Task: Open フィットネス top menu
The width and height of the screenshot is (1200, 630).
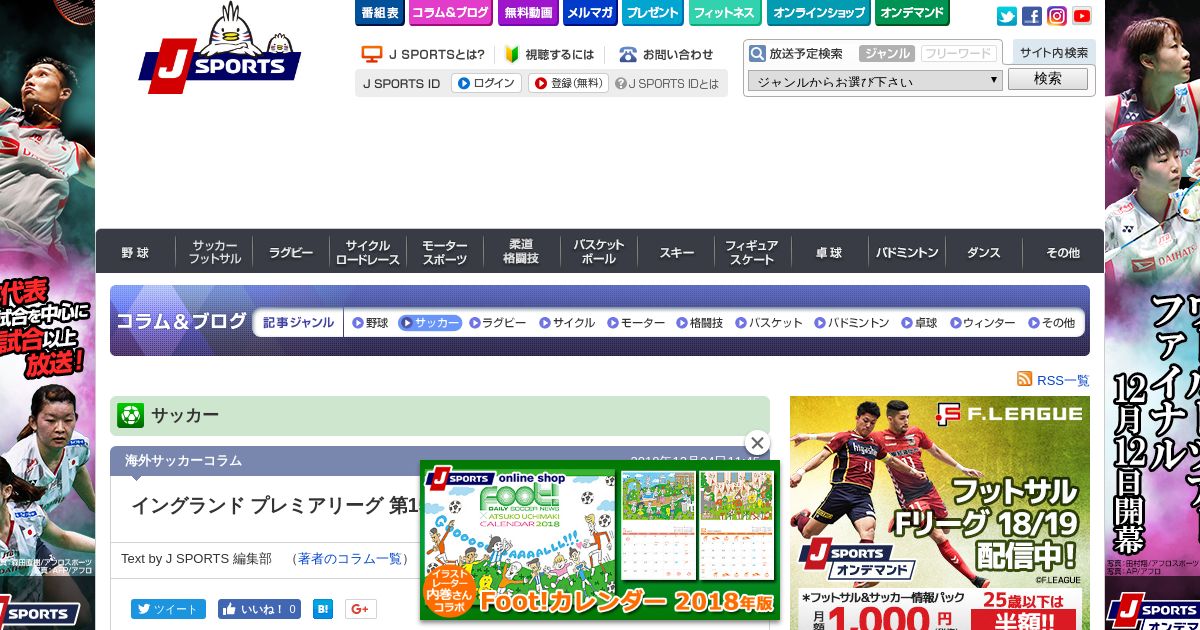Action: point(725,13)
